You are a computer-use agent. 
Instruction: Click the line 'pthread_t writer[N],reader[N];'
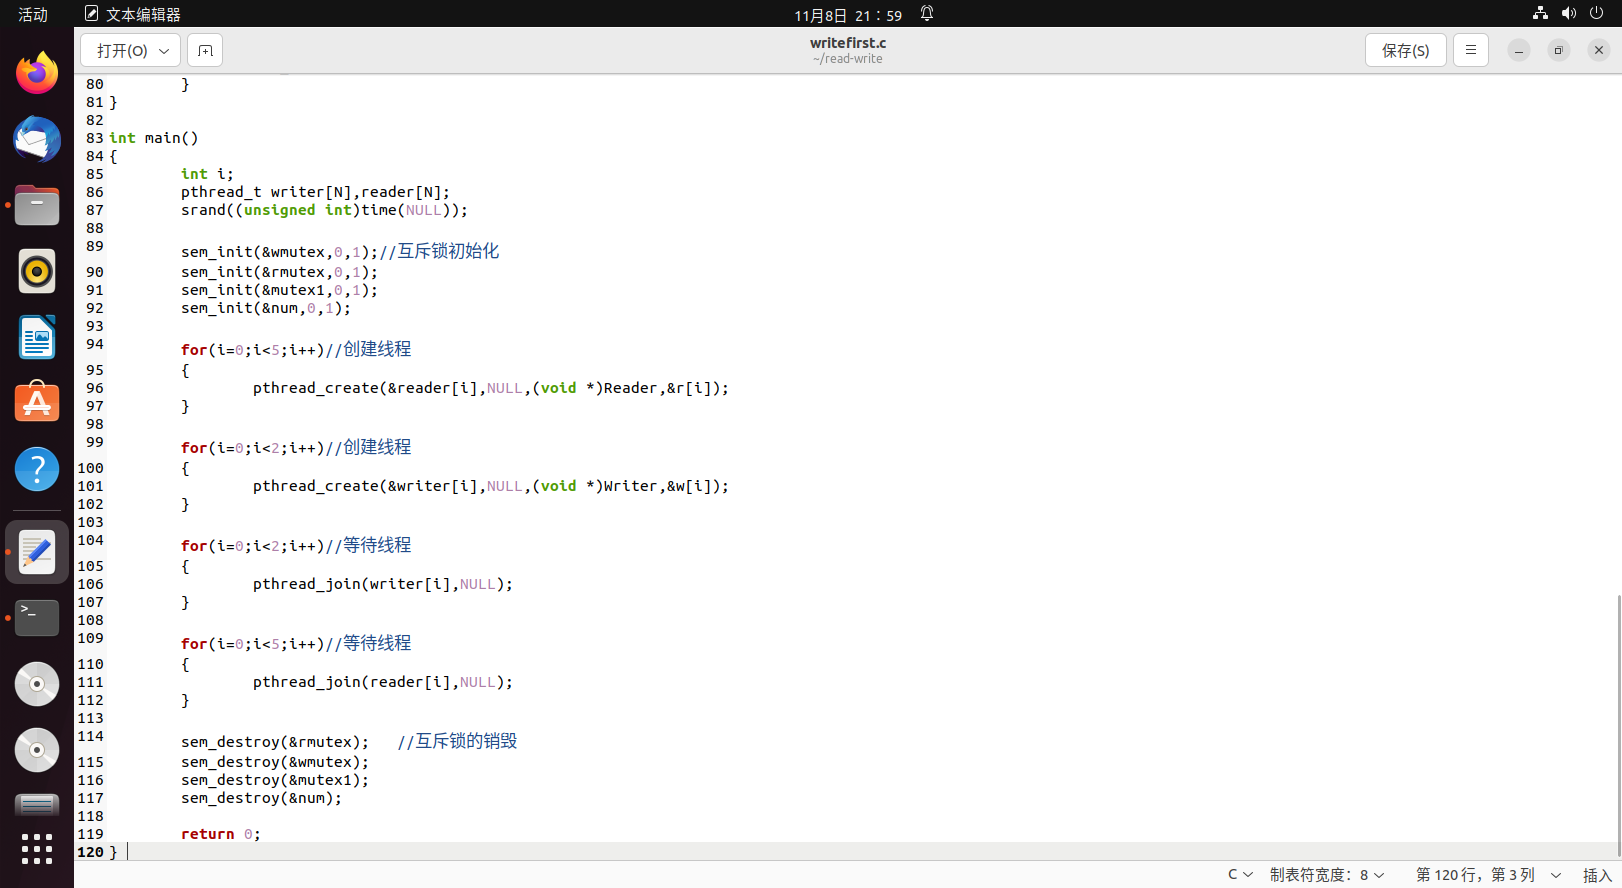pyautogui.click(x=315, y=192)
